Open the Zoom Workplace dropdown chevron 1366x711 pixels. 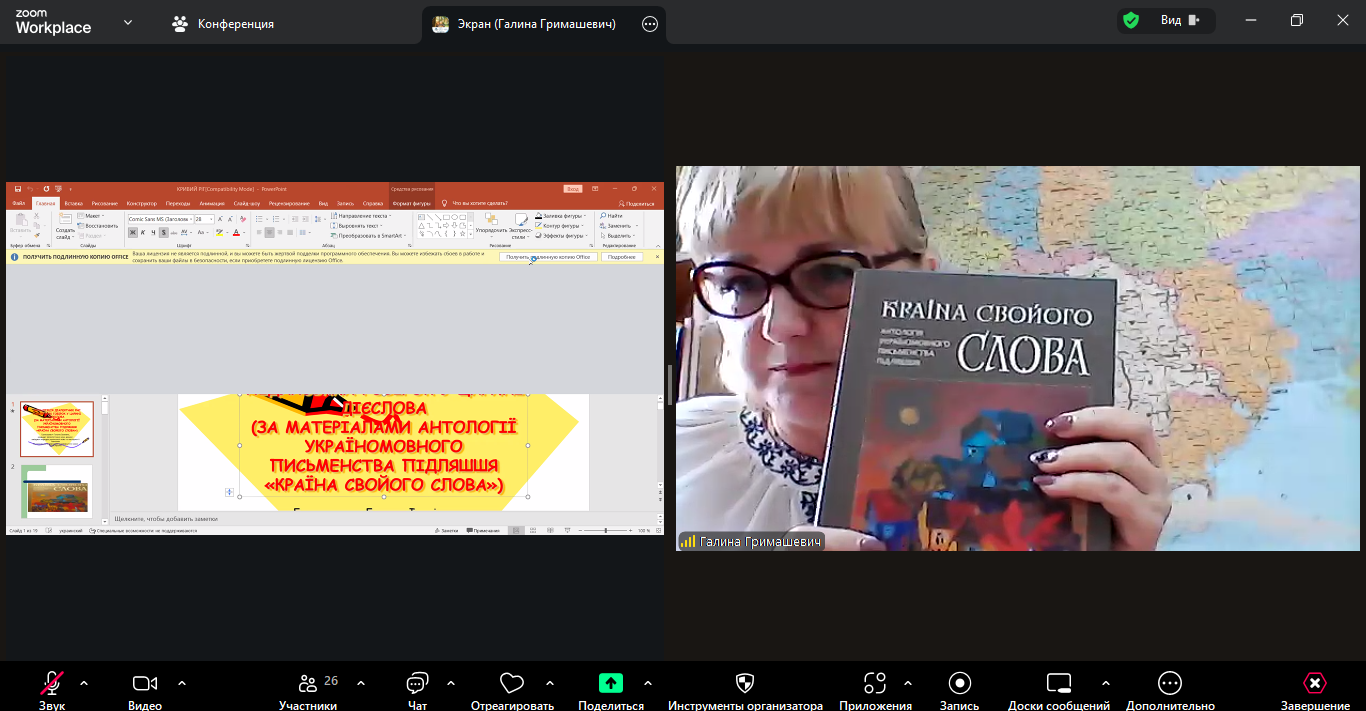pos(128,22)
